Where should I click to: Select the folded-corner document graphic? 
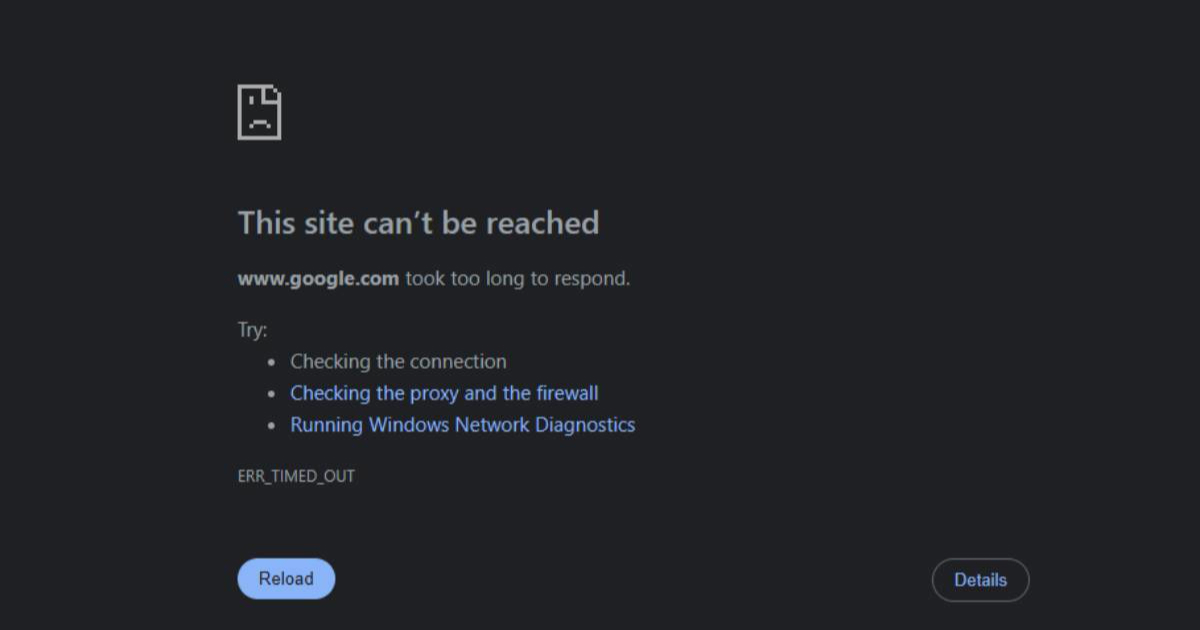260,112
